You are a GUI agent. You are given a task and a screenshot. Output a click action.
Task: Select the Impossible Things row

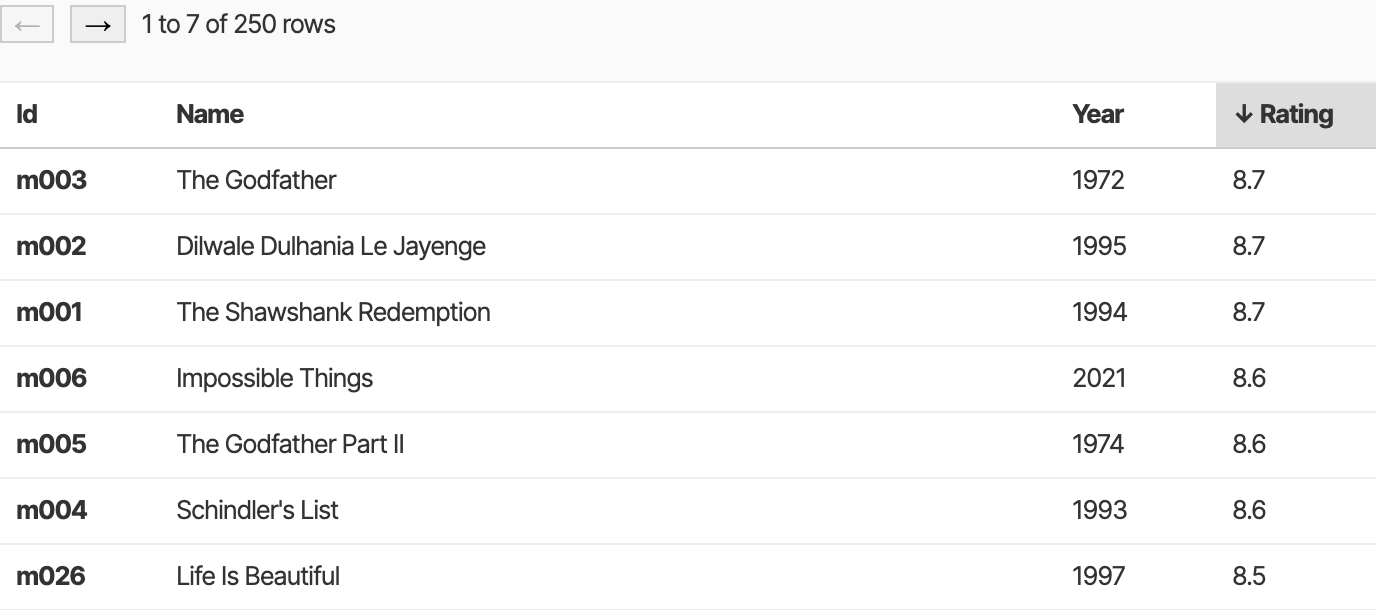click(274, 378)
